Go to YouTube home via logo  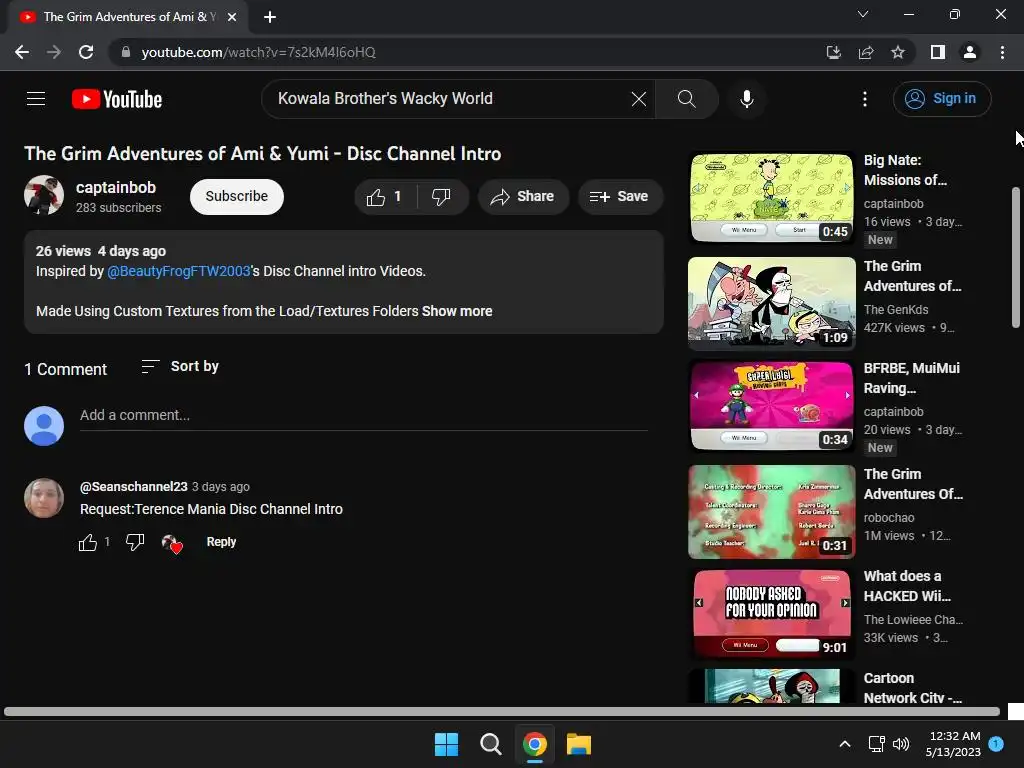[x=116, y=99]
